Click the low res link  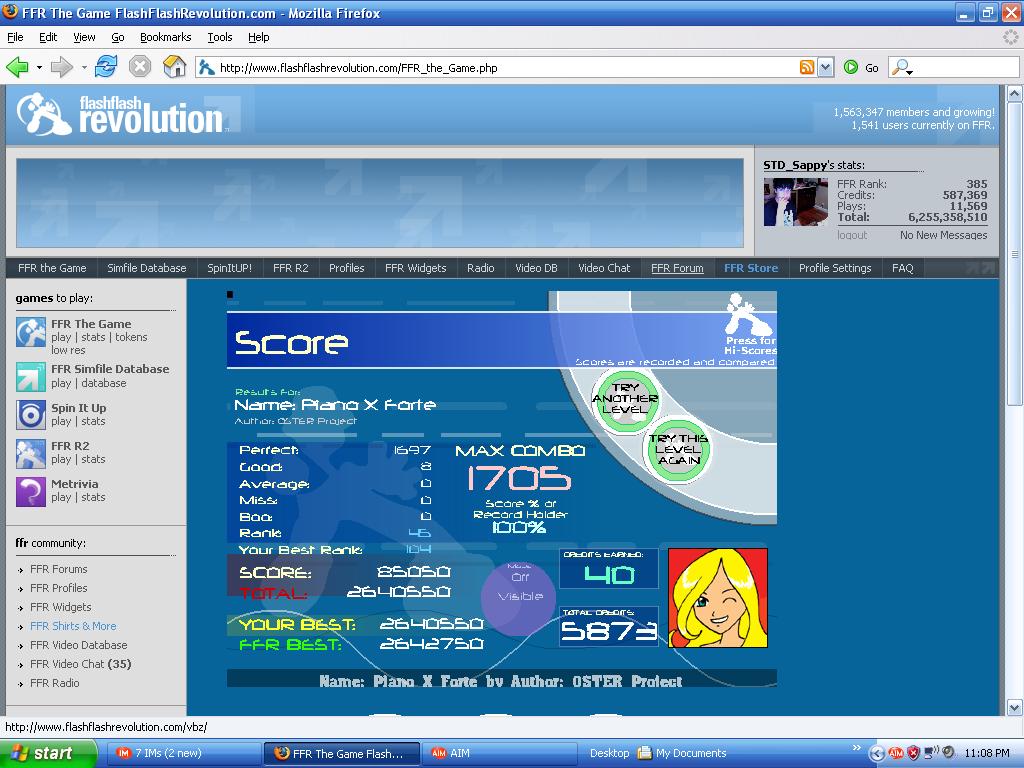68,350
